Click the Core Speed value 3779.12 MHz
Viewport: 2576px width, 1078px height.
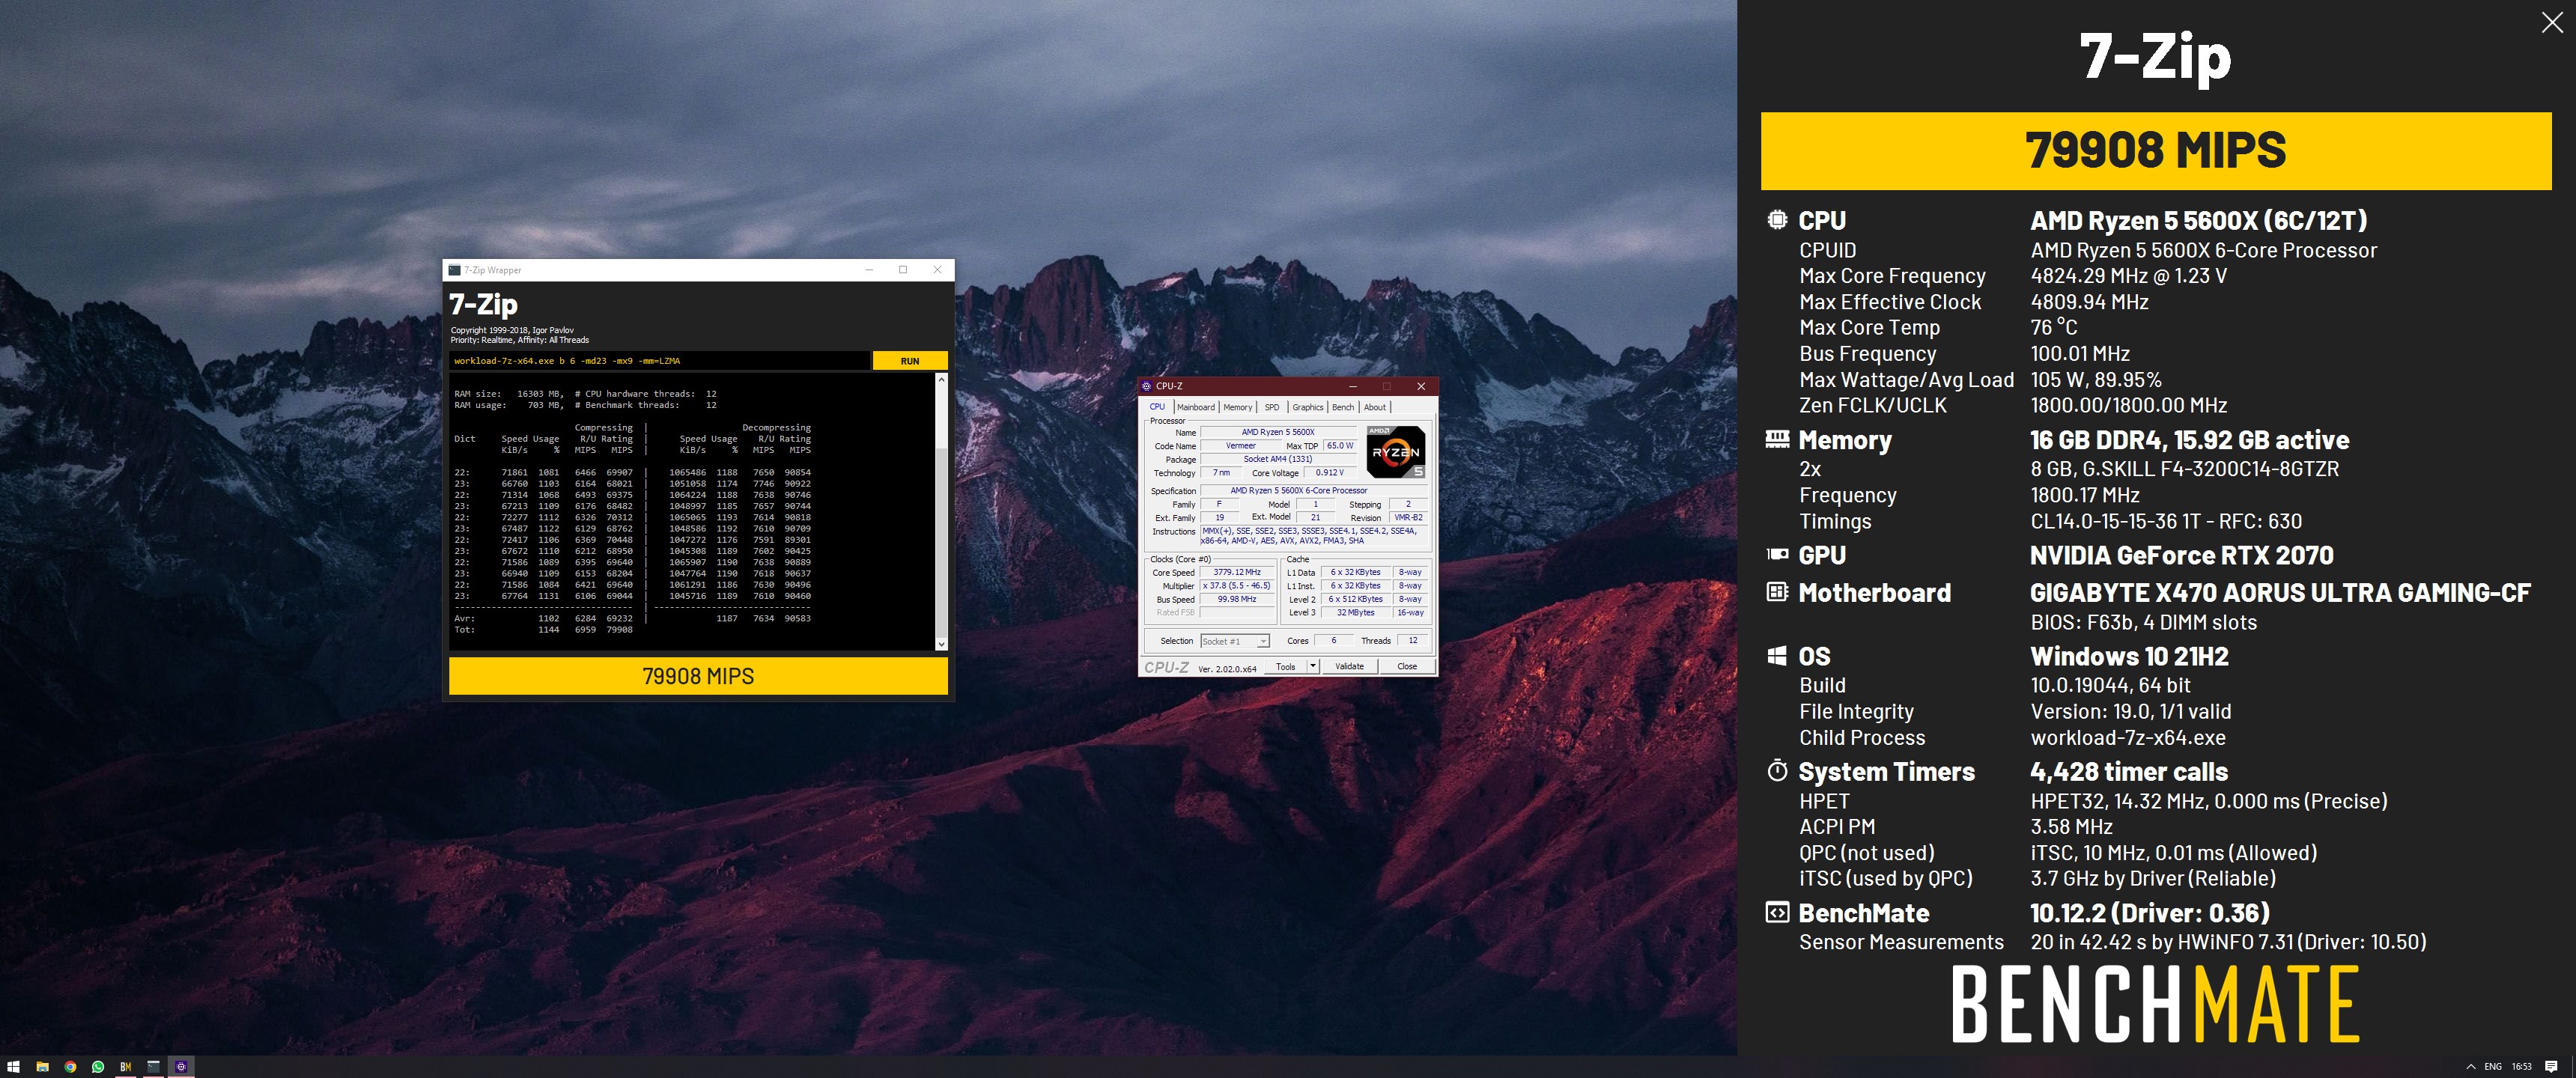tap(1237, 572)
